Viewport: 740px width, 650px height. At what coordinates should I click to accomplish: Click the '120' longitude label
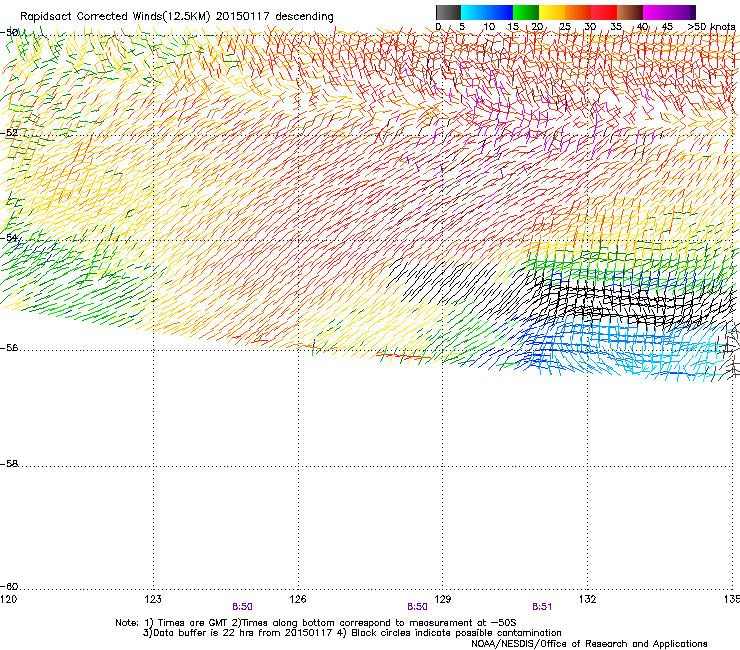point(8,599)
